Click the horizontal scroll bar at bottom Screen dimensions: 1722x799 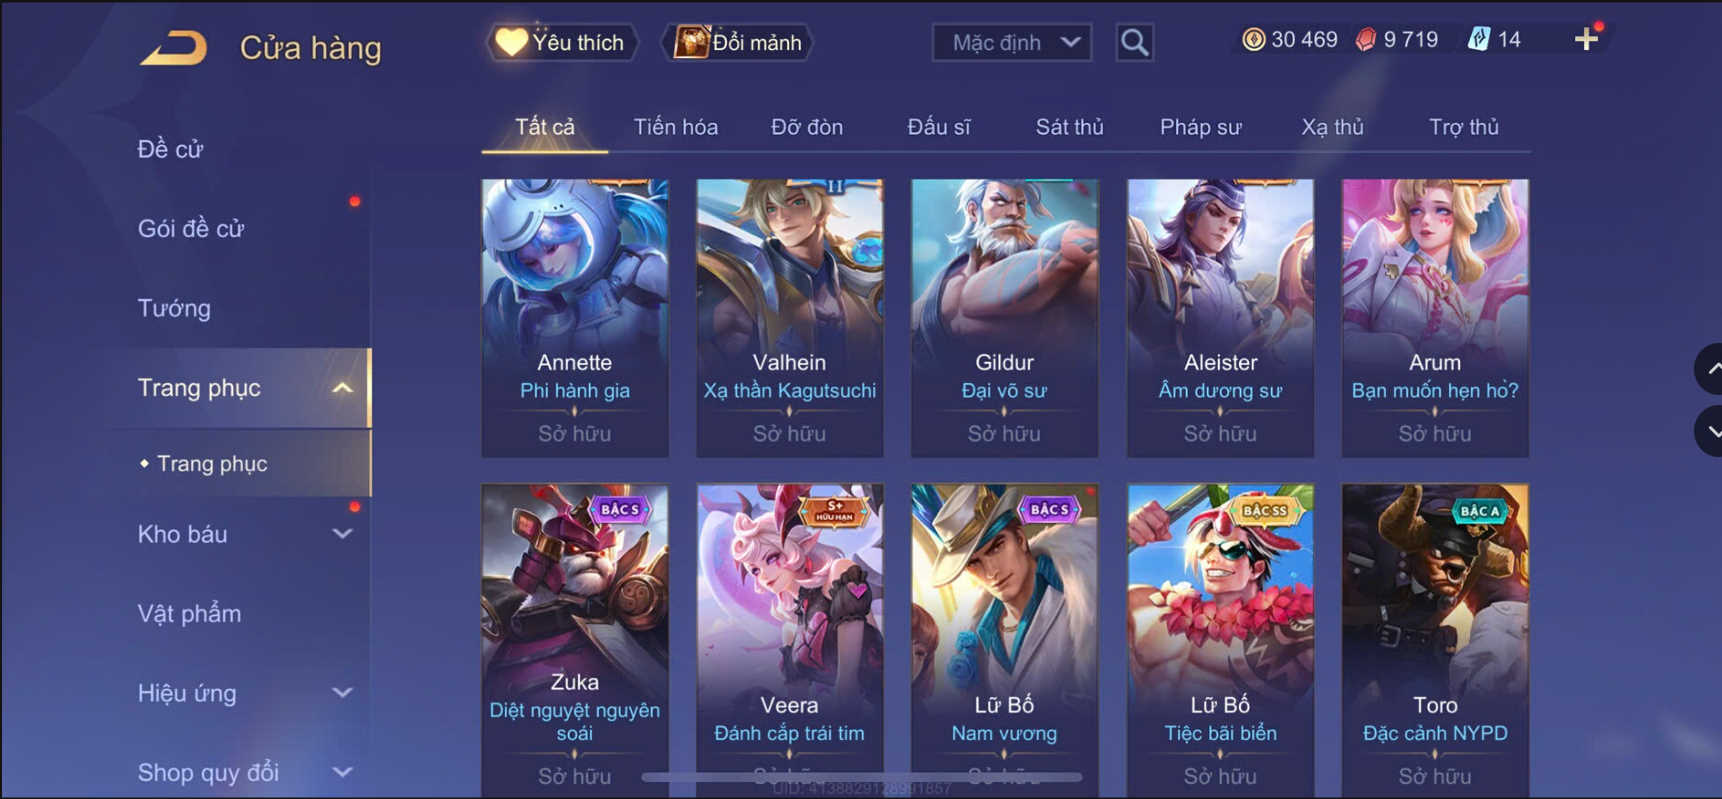(862, 776)
